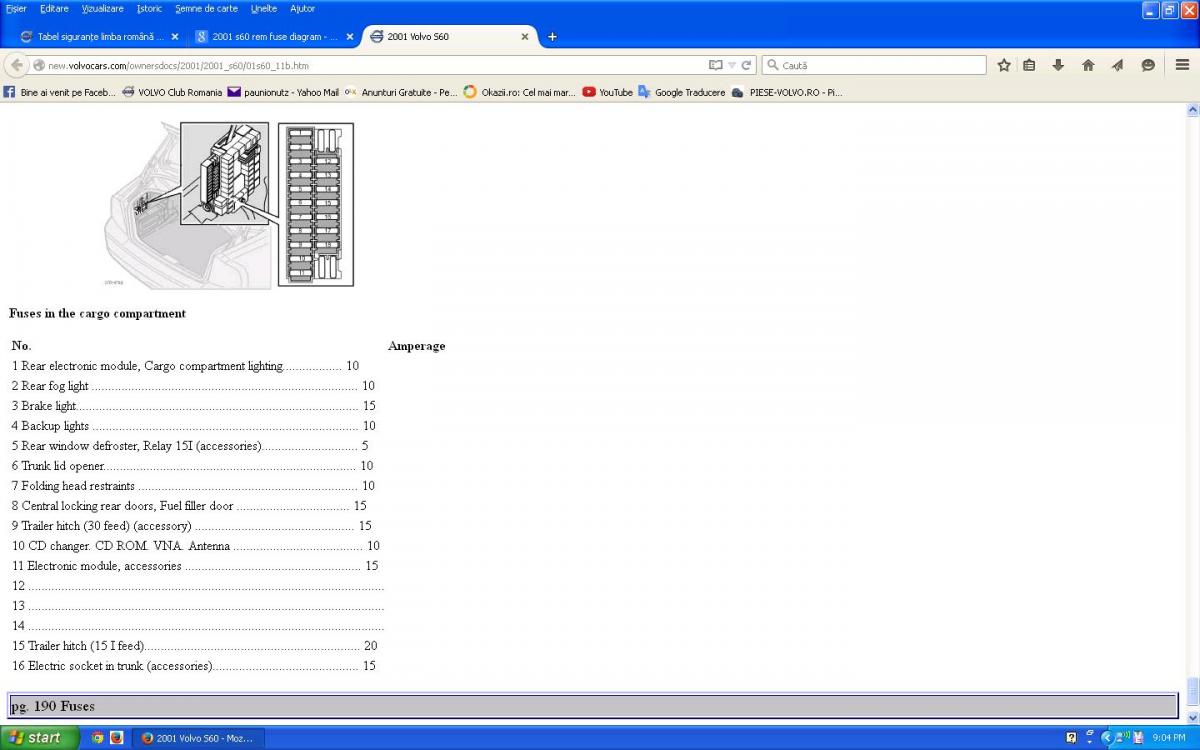Show hidden tray icons with the arrow
The image size is (1200, 750).
1107,738
